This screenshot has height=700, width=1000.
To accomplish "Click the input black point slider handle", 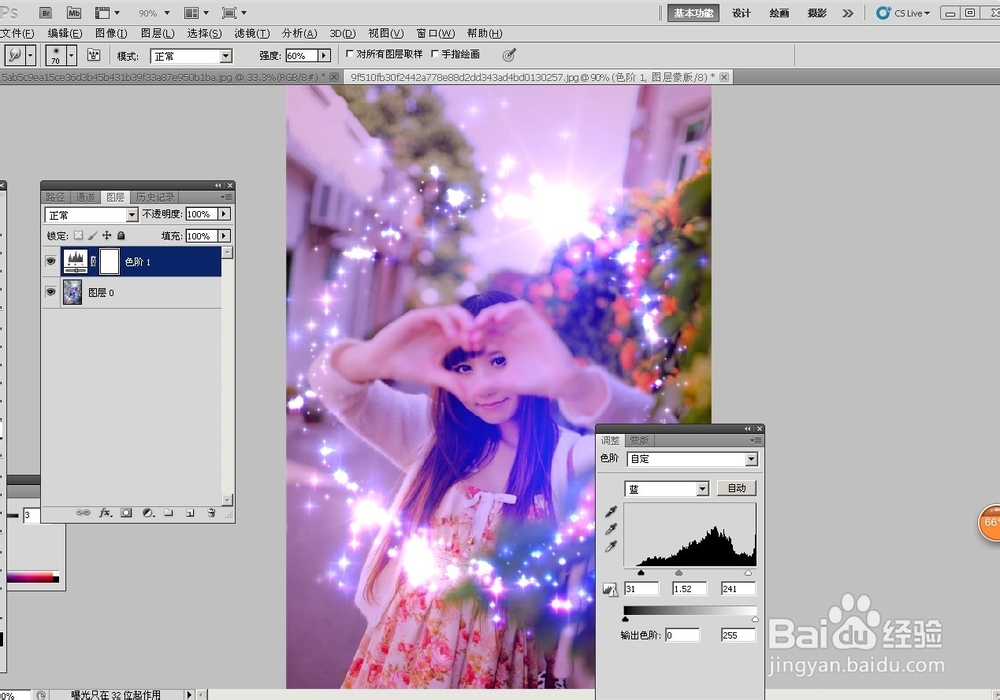I will click(640, 572).
